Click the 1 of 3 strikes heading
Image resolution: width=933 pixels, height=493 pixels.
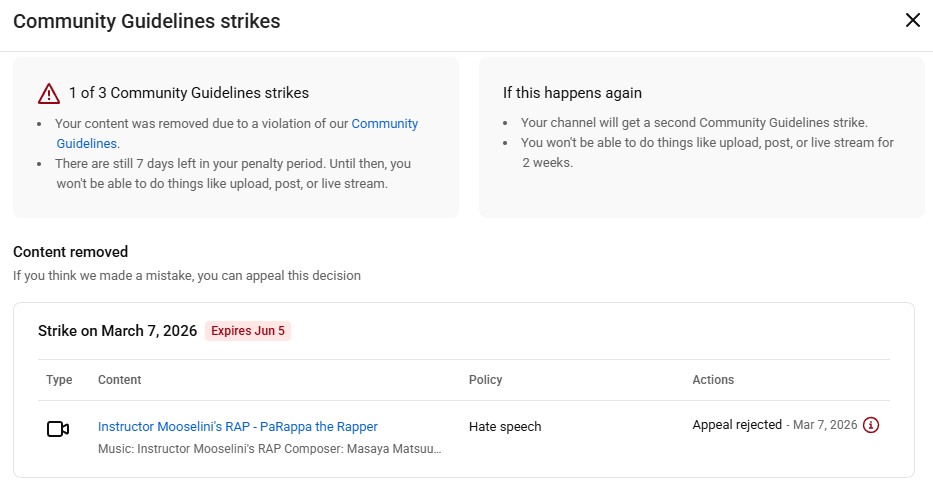pos(188,93)
